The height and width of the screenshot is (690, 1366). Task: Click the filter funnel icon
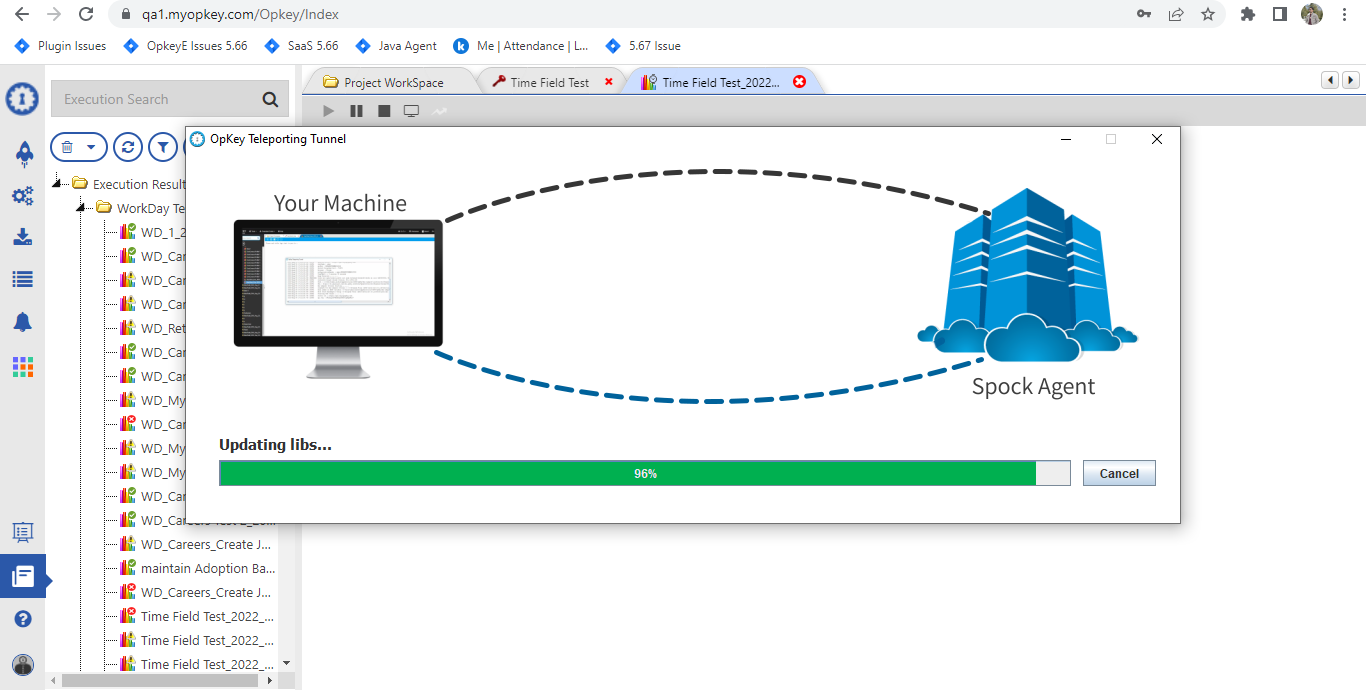click(x=163, y=147)
